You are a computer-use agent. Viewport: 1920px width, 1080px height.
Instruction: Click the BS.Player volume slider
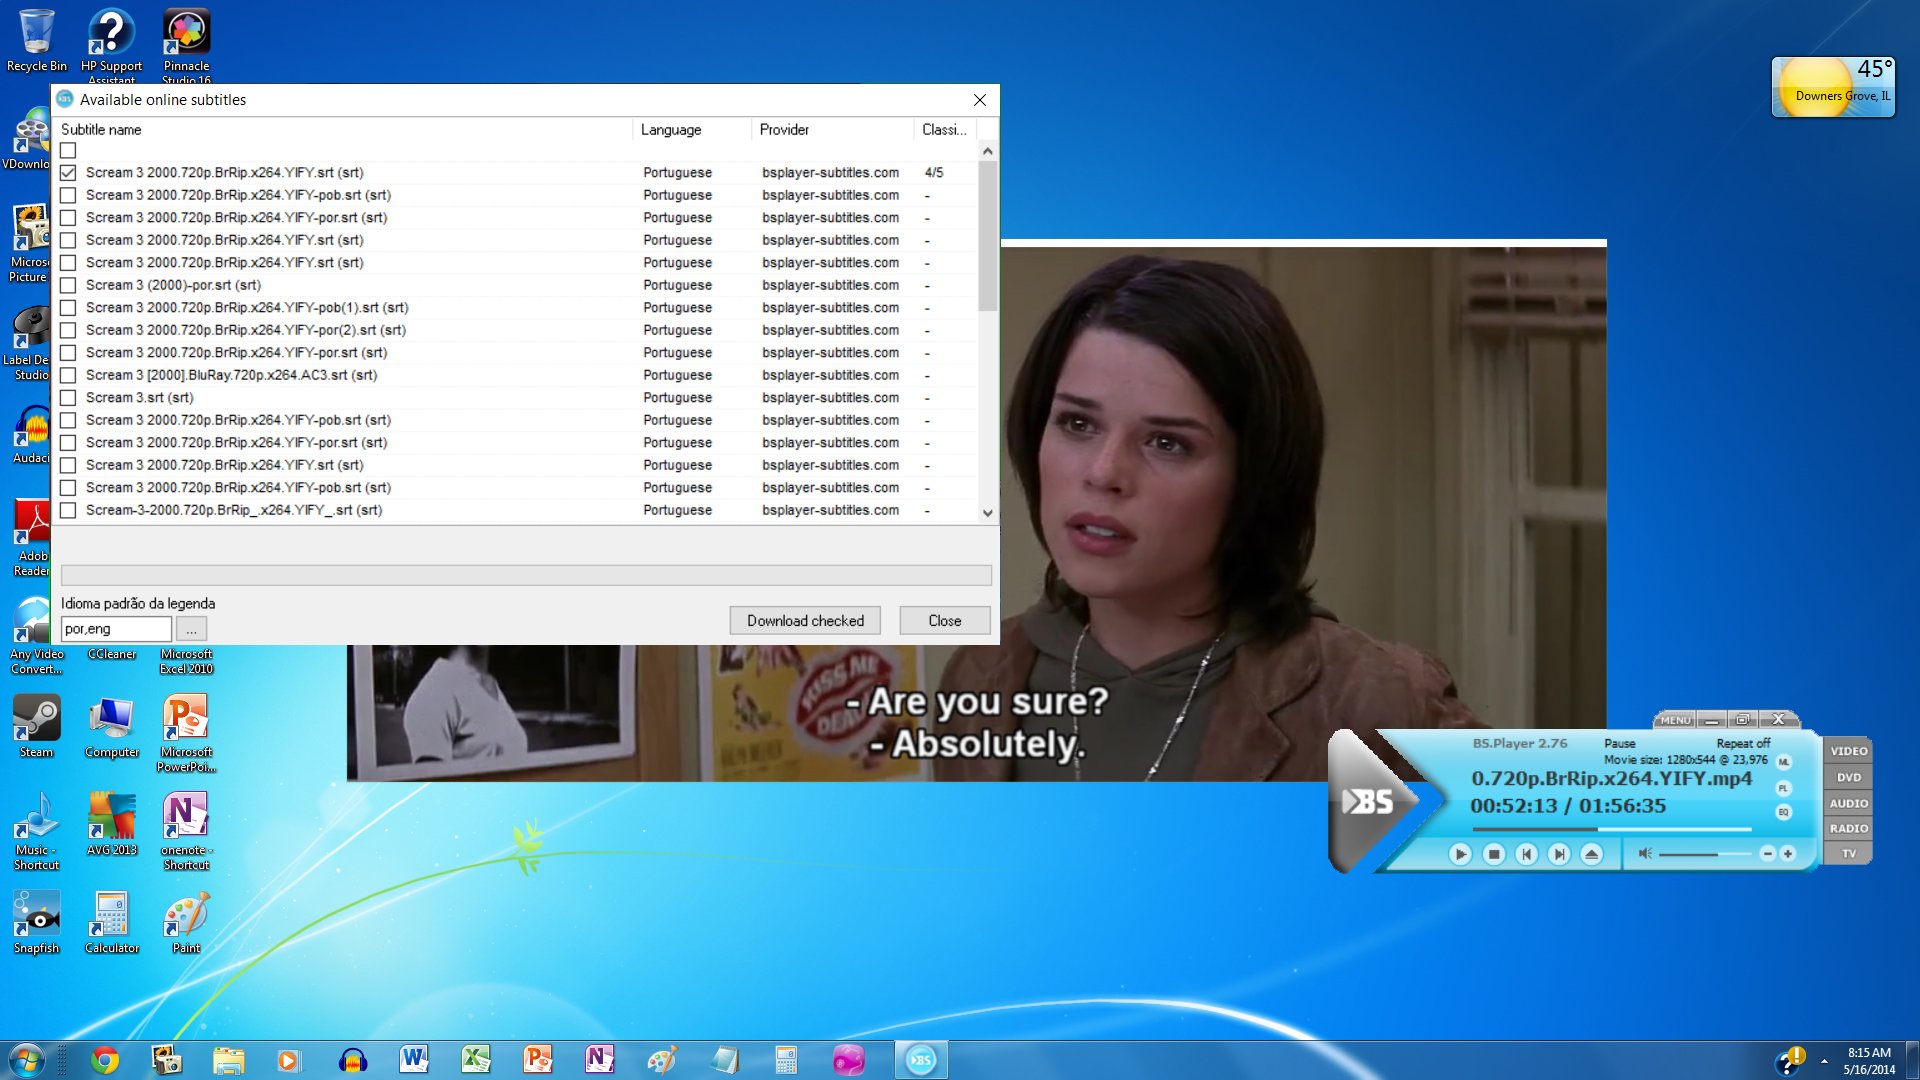(1704, 854)
